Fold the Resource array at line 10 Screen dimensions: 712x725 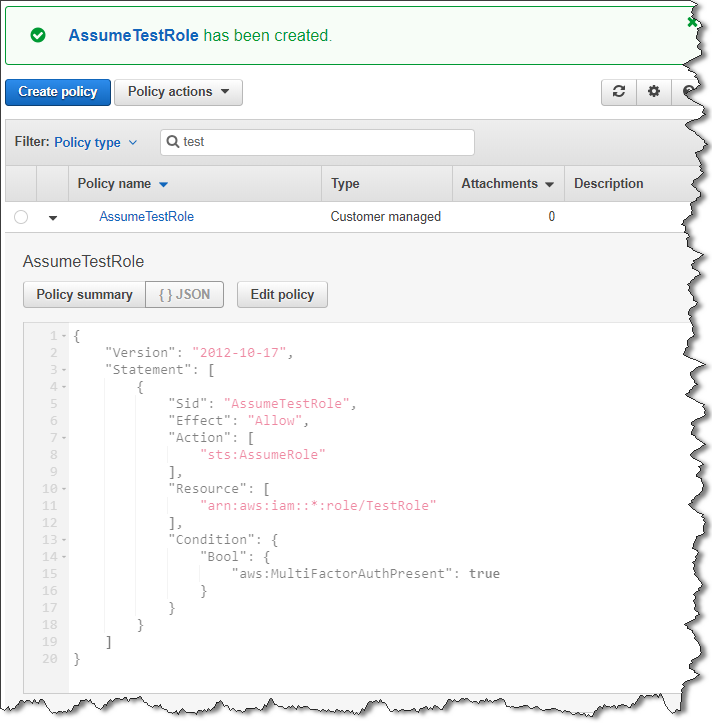click(x=64, y=489)
